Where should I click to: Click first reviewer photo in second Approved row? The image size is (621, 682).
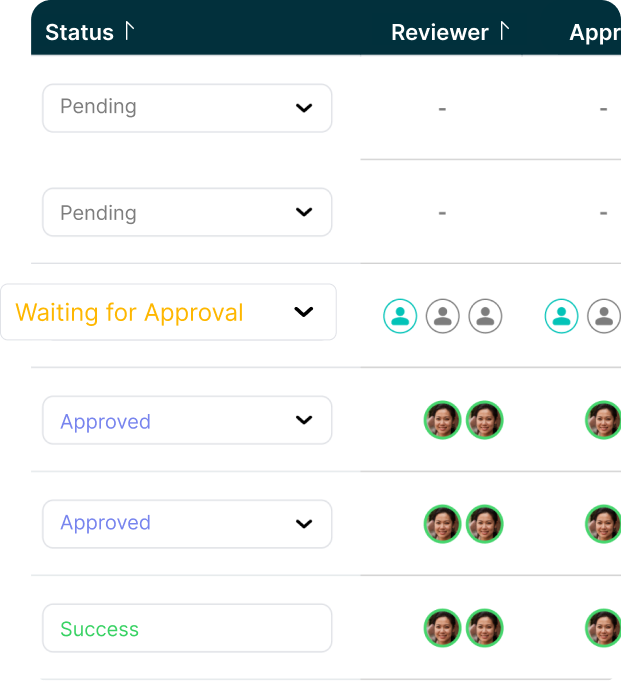pyautogui.click(x=442, y=524)
